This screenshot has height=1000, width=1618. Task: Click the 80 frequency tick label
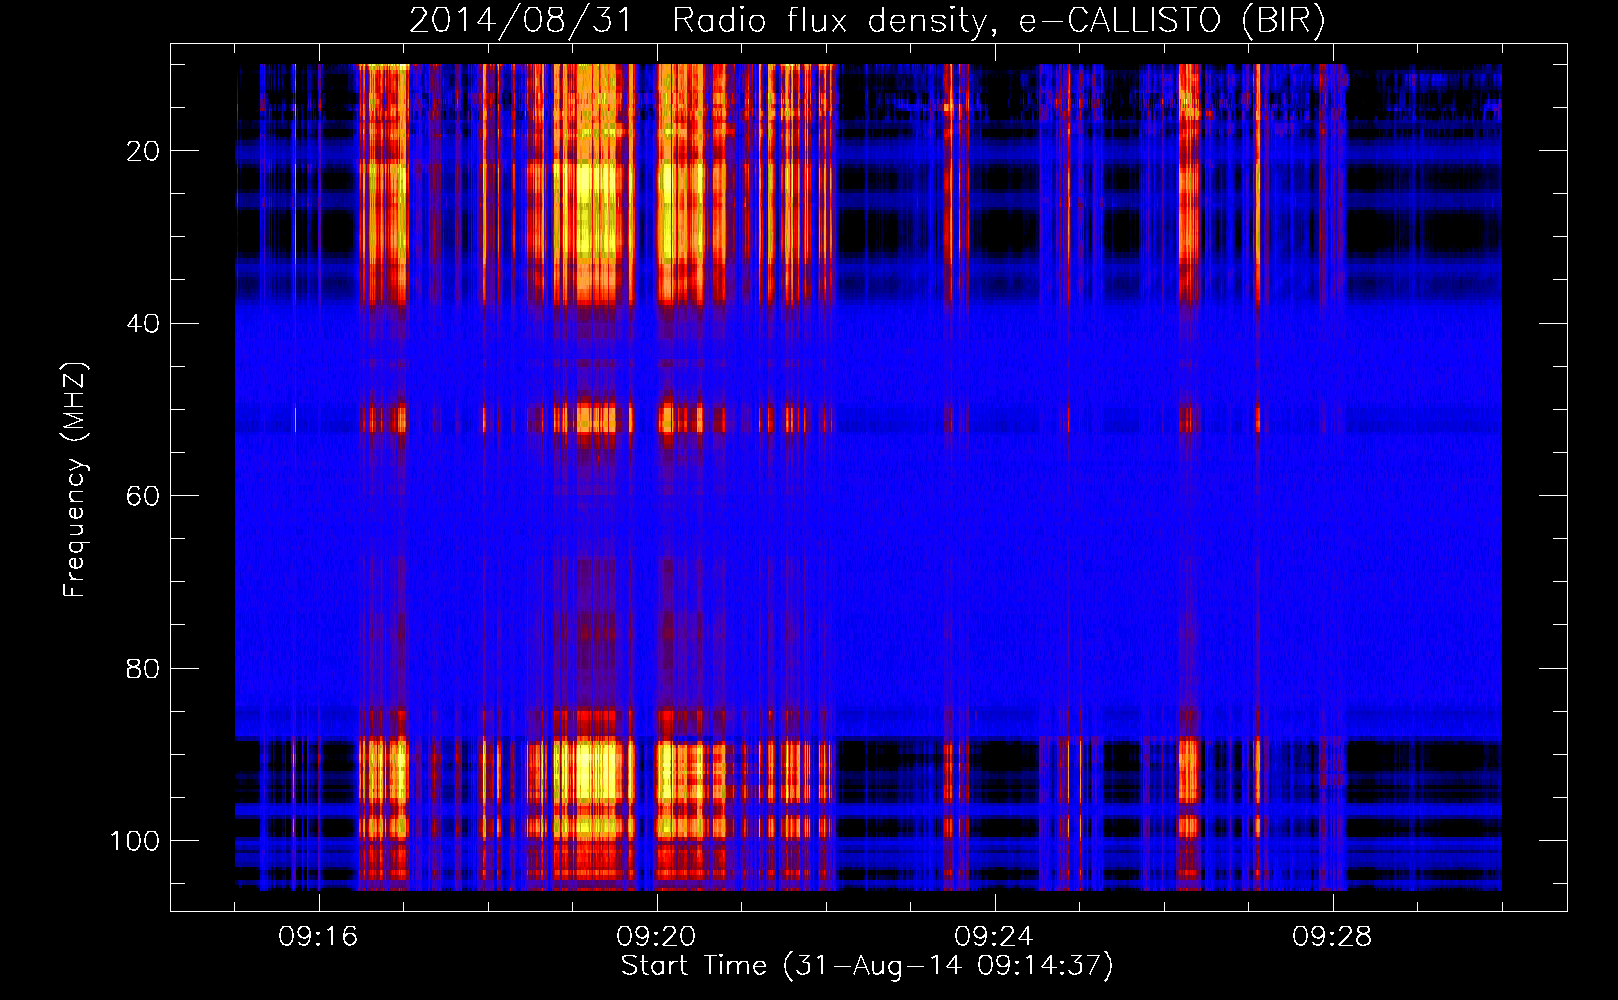[143, 669]
